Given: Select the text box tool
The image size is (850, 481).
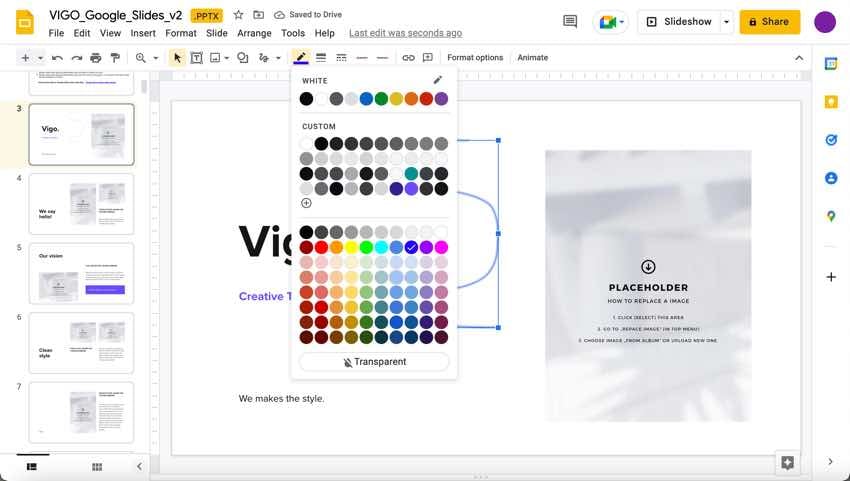Looking at the screenshot, I should (x=196, y=58).
